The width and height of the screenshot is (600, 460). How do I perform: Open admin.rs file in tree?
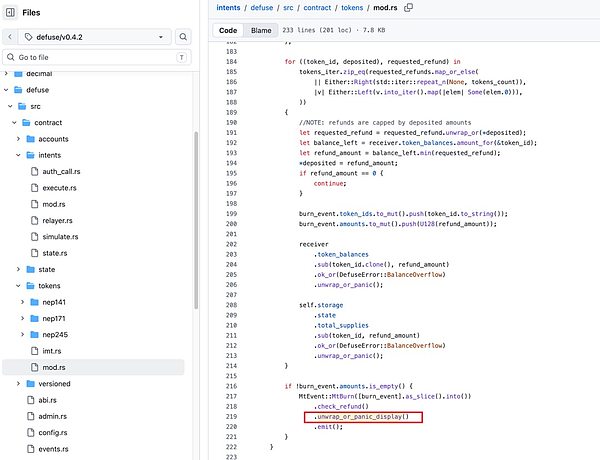(52, 416)
